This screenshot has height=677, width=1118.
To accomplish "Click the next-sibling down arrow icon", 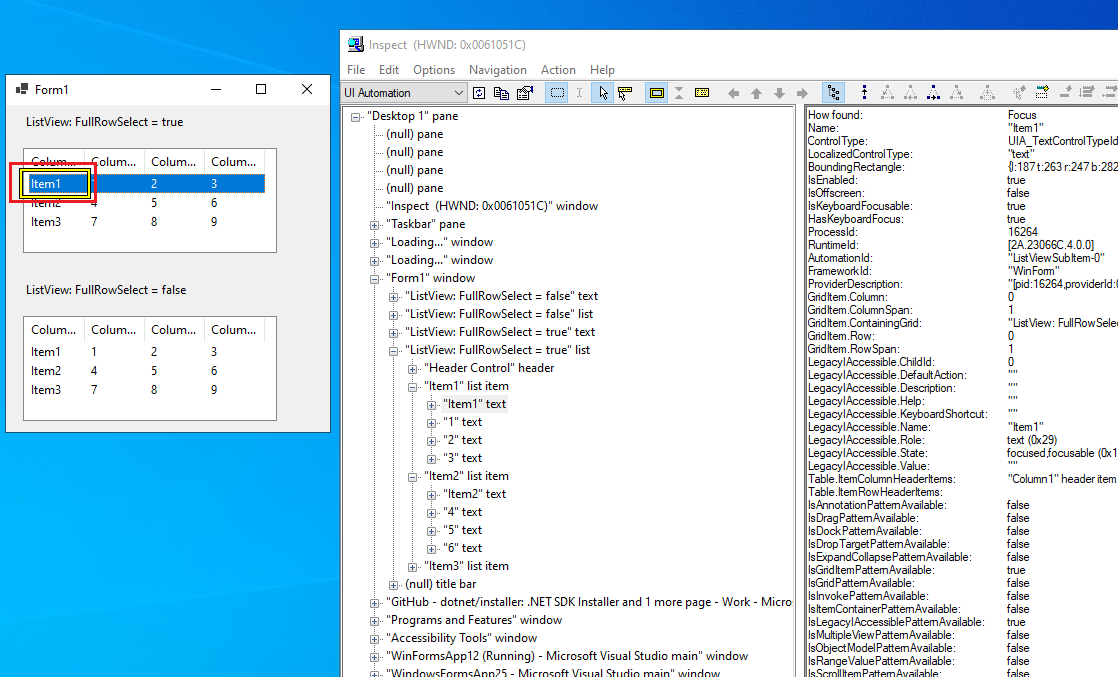I will (x=778, y=92).
